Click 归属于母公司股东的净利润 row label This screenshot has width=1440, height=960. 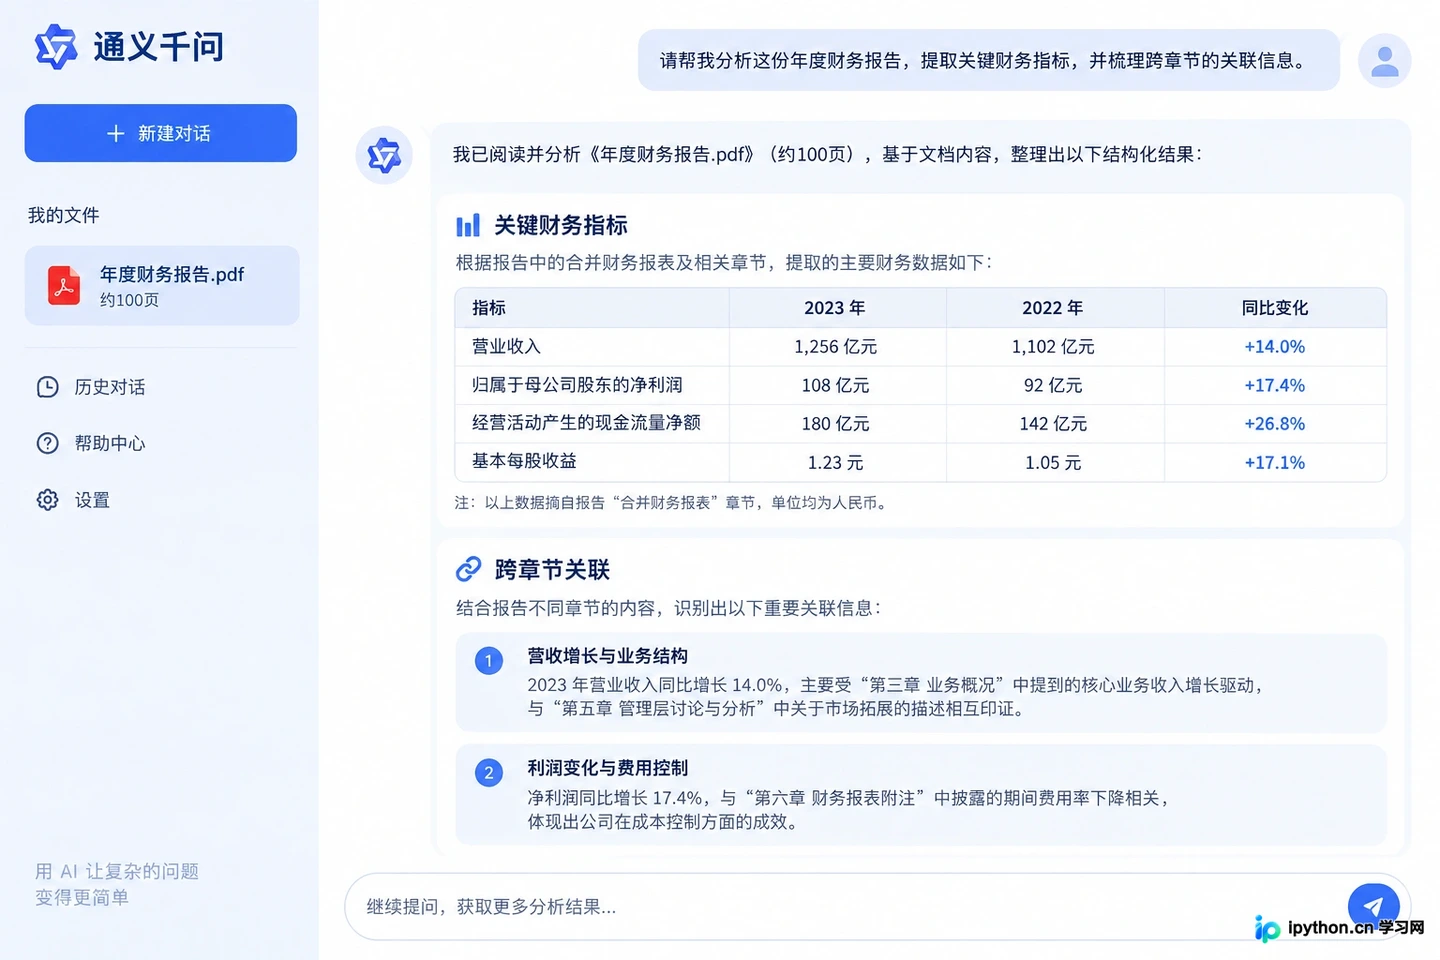(x=577, y=385)
